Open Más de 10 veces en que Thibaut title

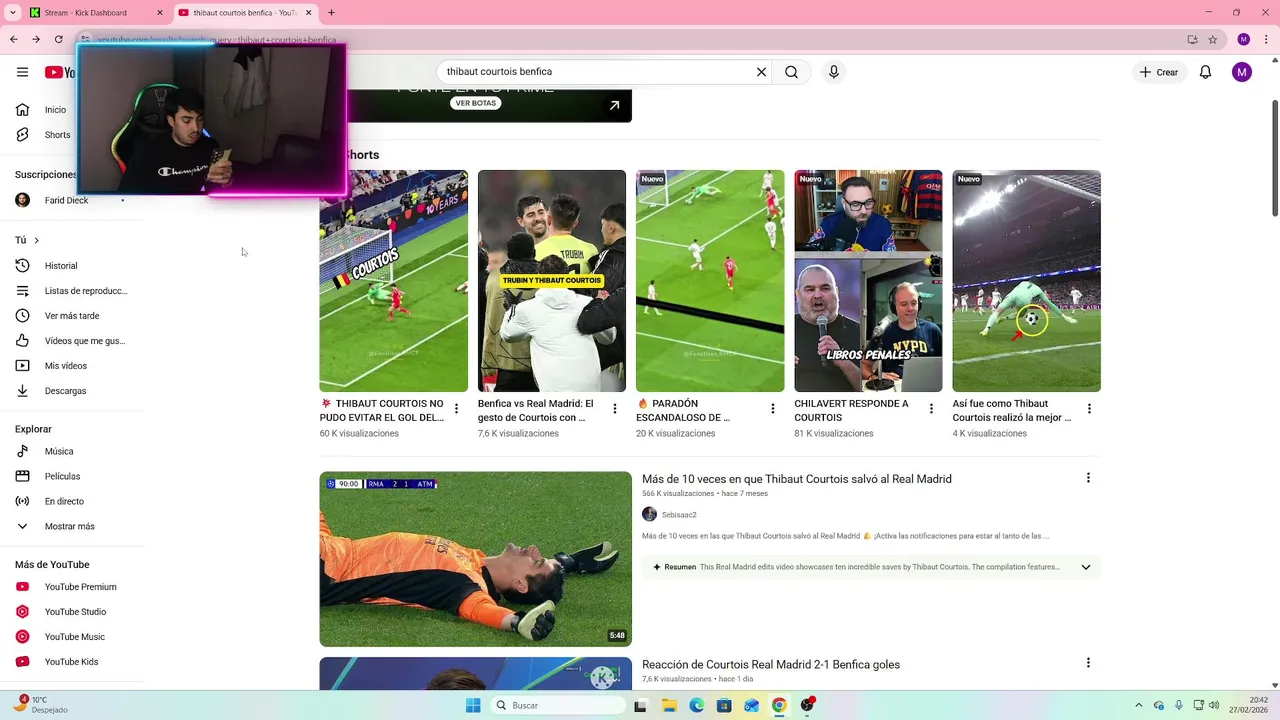(797, 479)
